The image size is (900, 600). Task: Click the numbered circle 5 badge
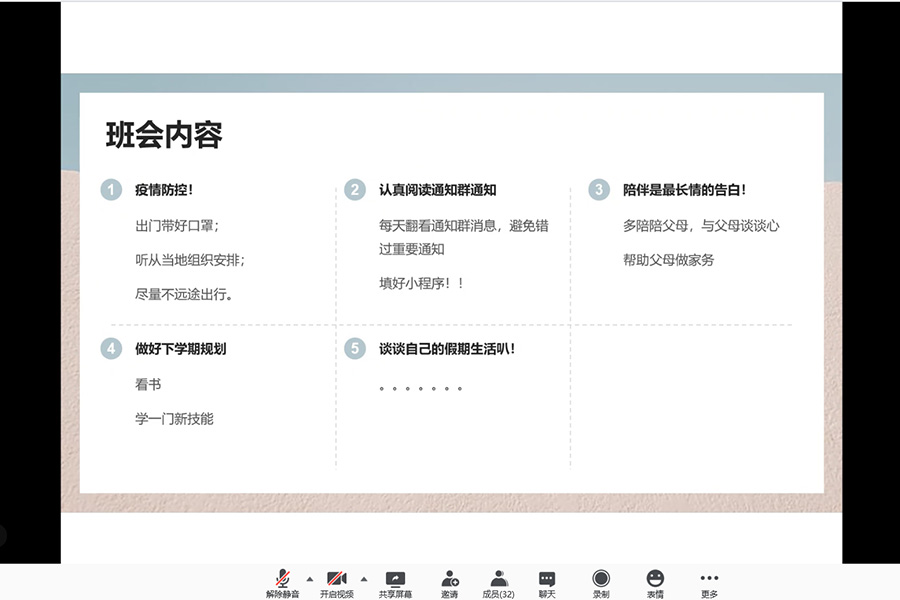355,349
